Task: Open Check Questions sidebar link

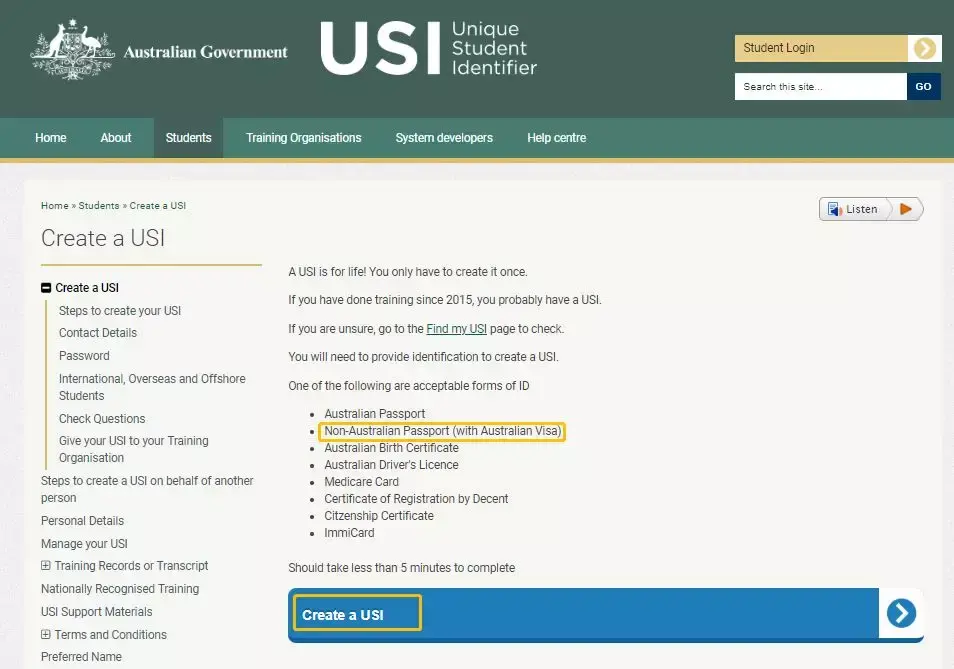Action: point(102,418)
